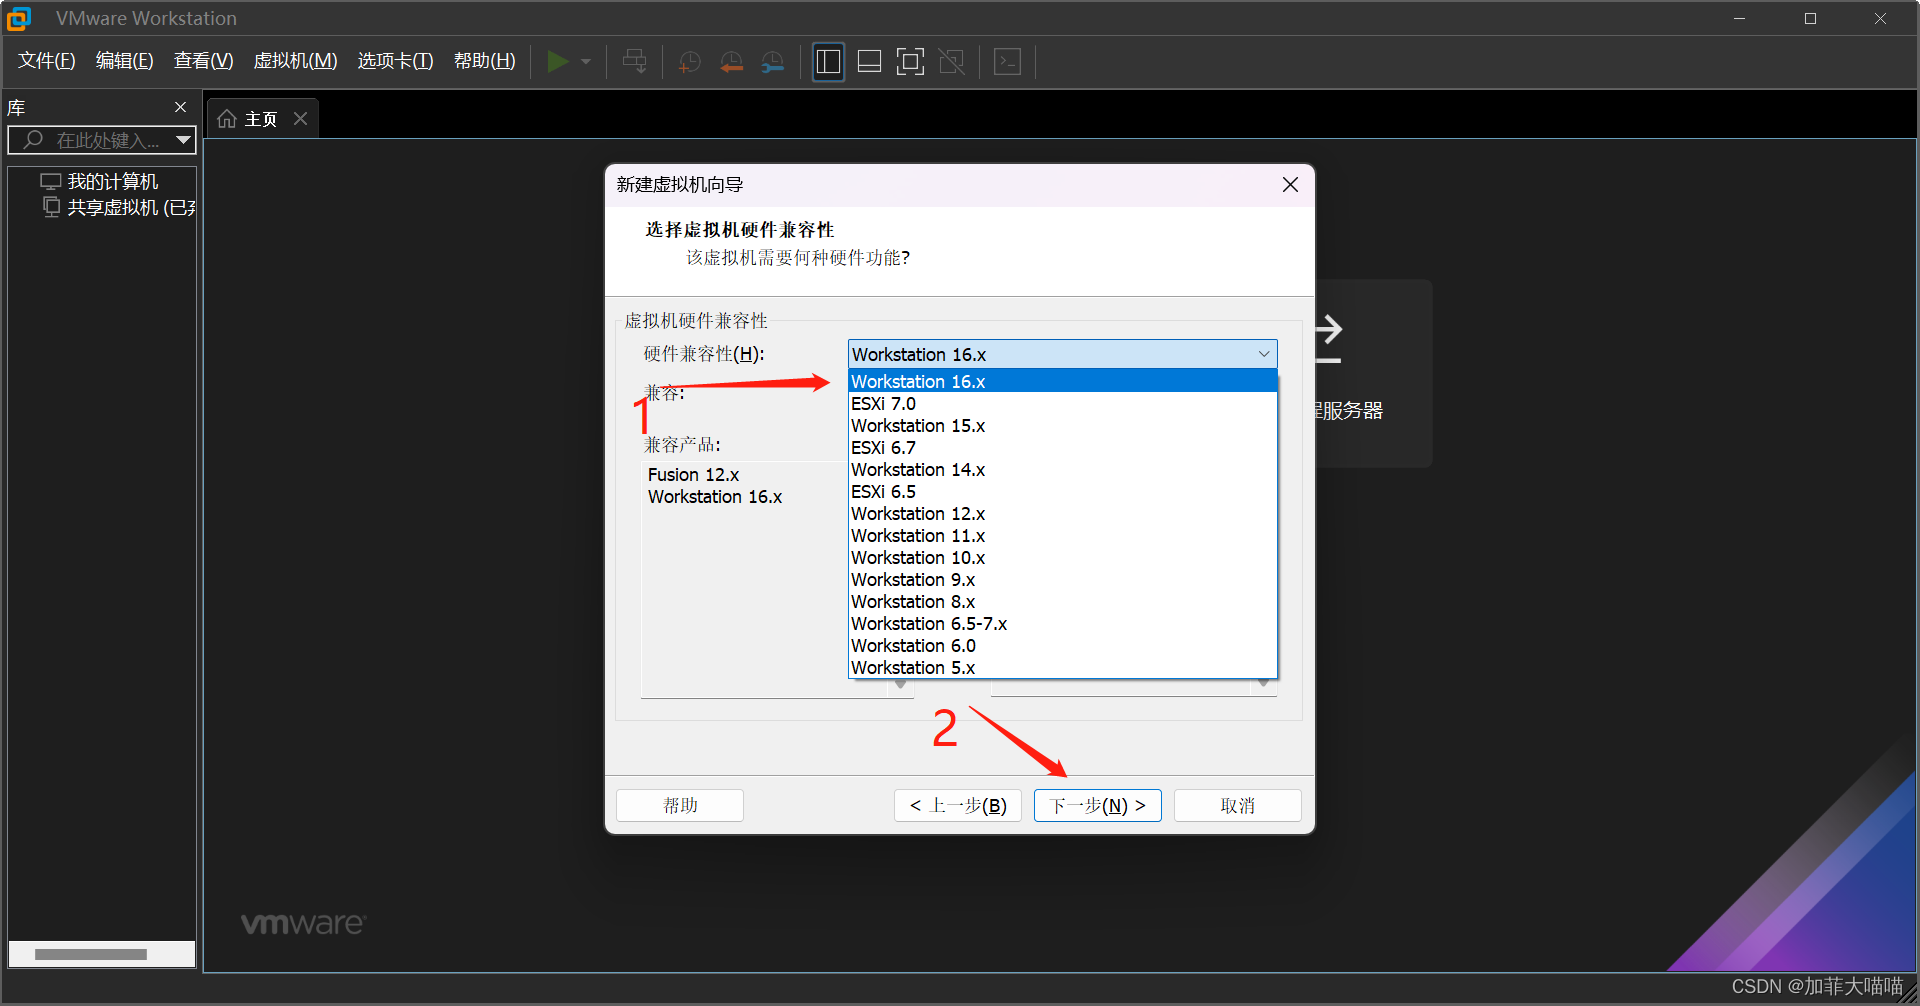This screenshot has width=1920, height=1006.
Task: Click the 下一步(N) next button
Action: coord(1098,805)
